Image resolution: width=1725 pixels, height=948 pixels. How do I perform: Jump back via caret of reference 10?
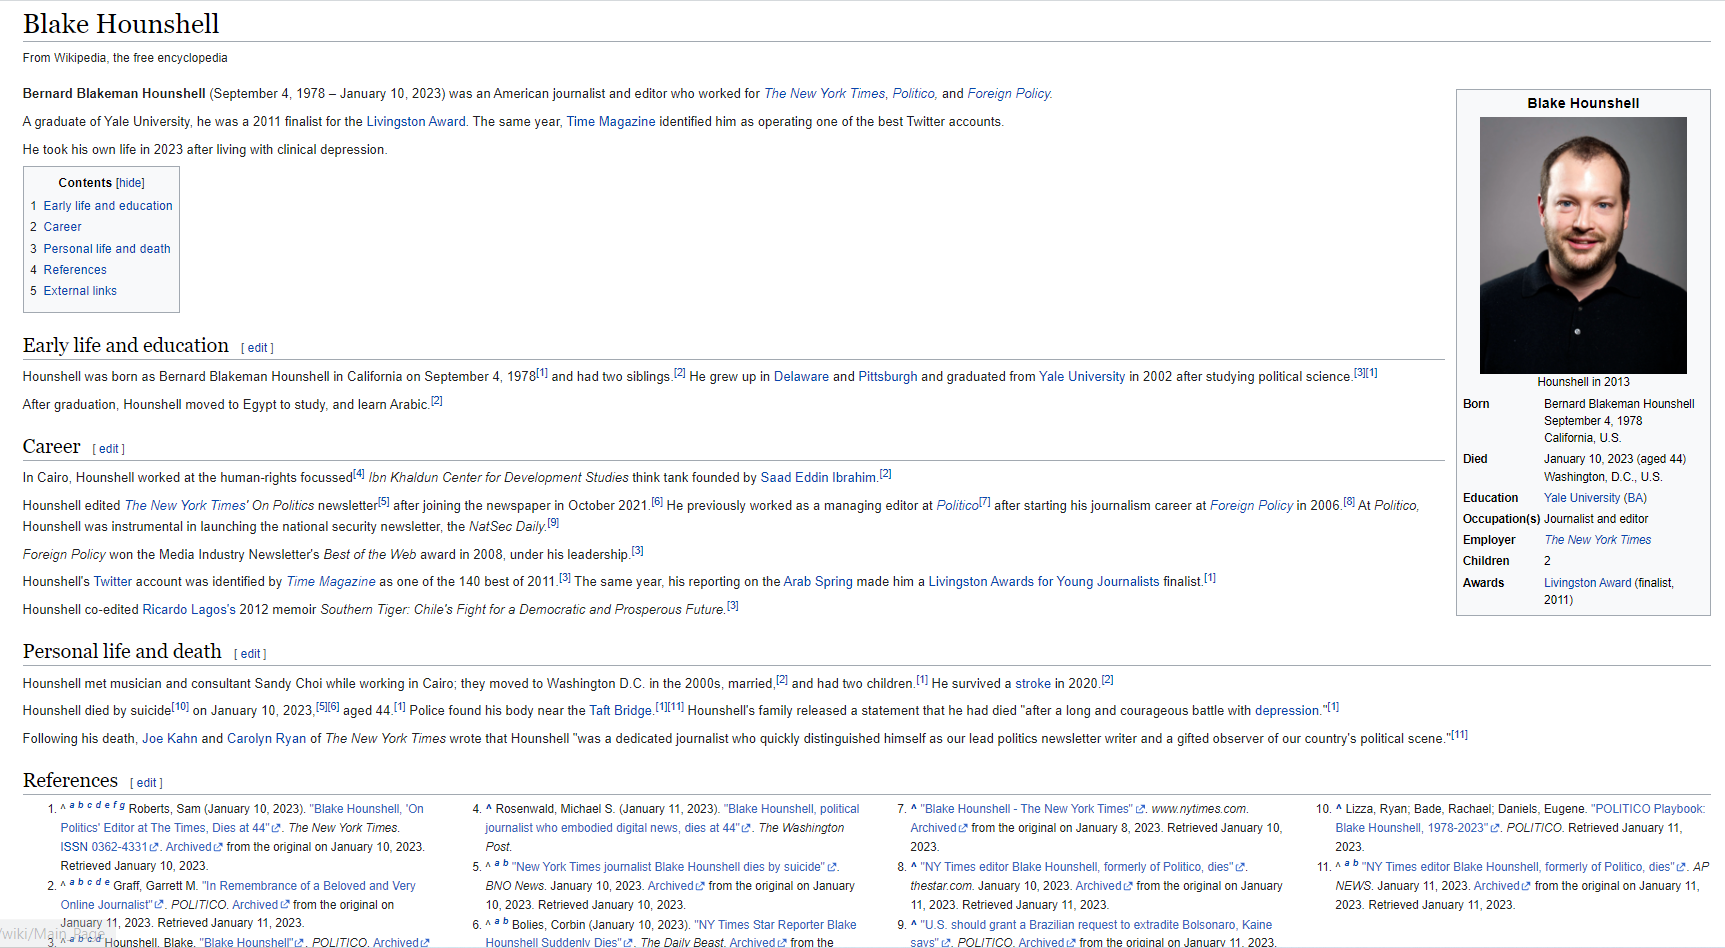point(1339,809)
